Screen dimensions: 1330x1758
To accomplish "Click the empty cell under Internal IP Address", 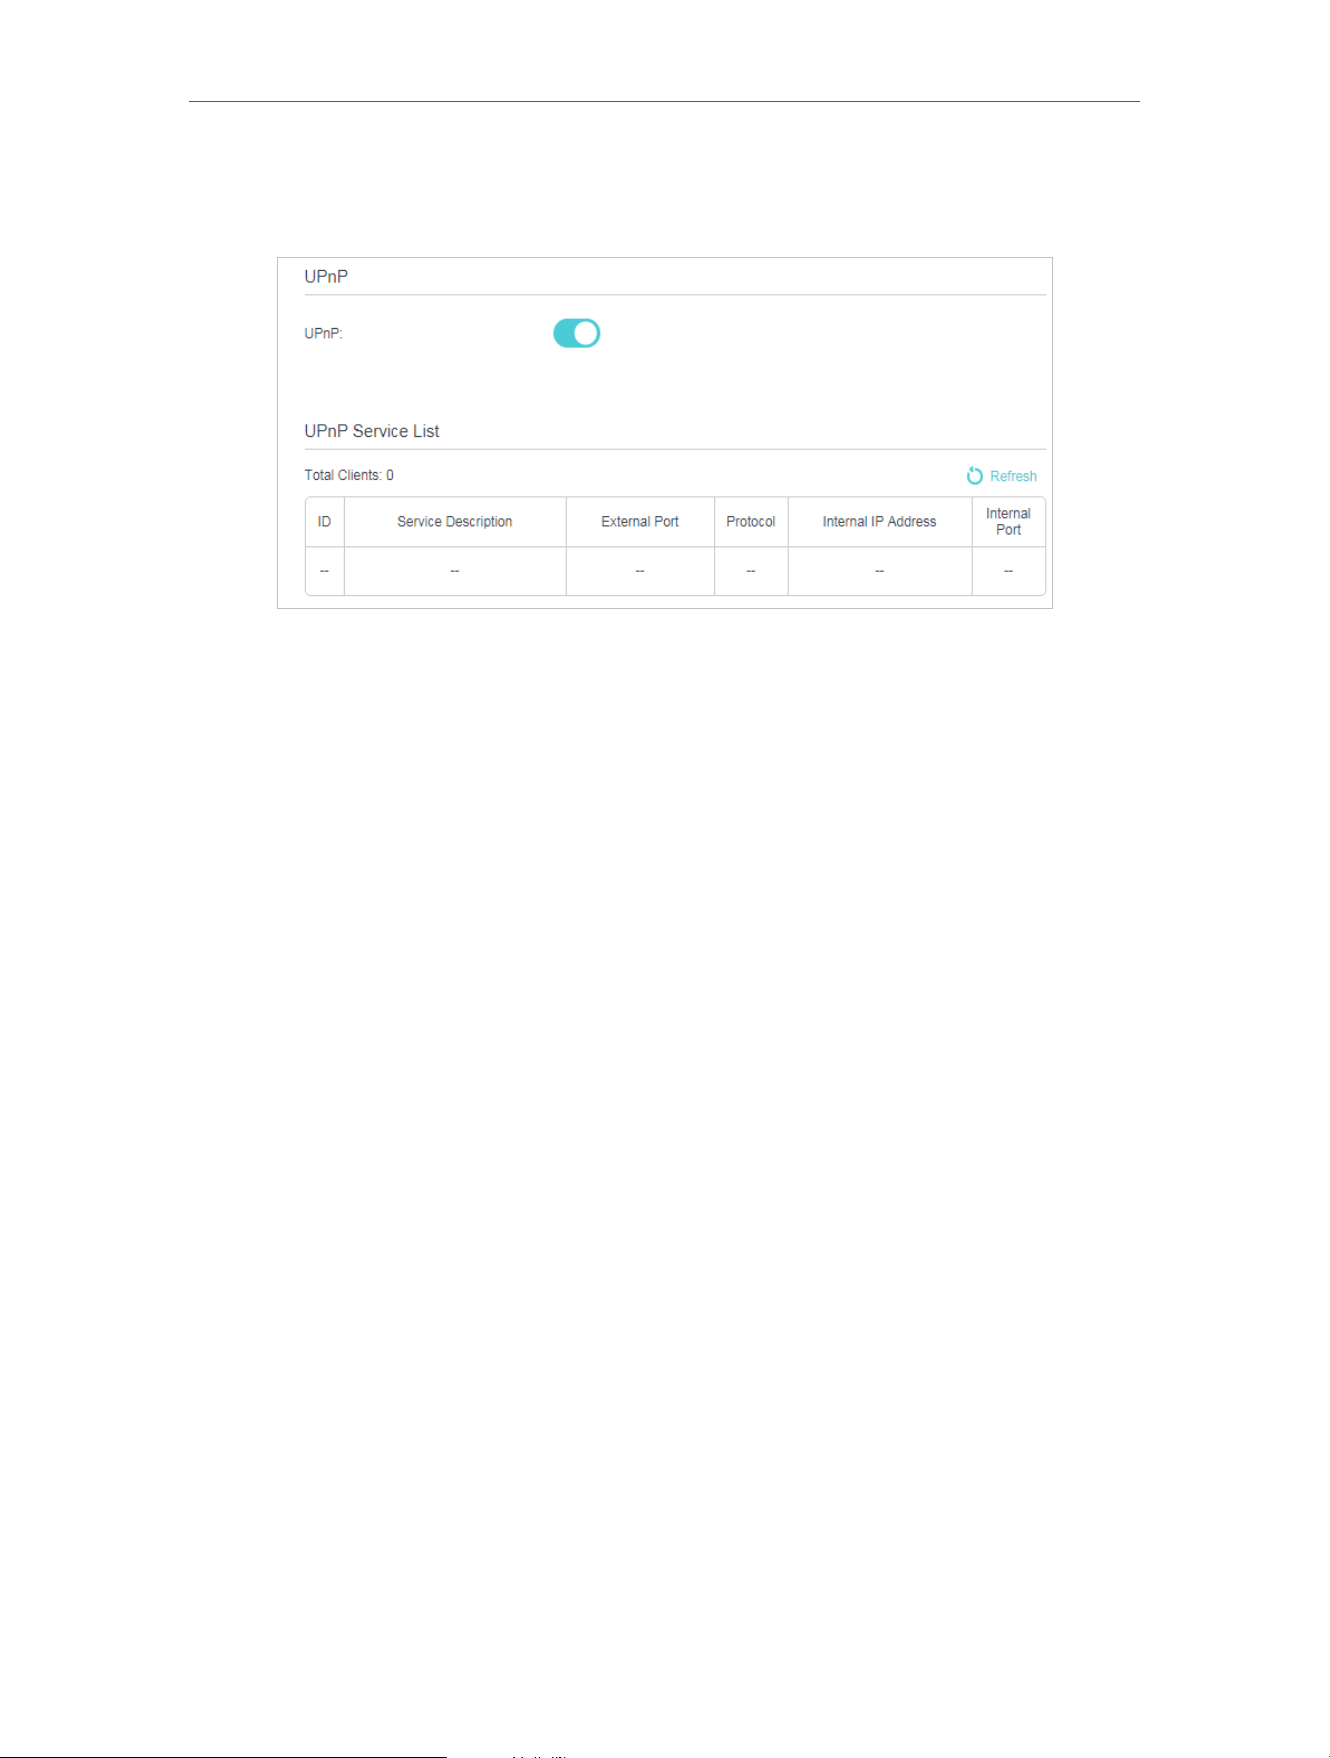I will click(880, 571).
